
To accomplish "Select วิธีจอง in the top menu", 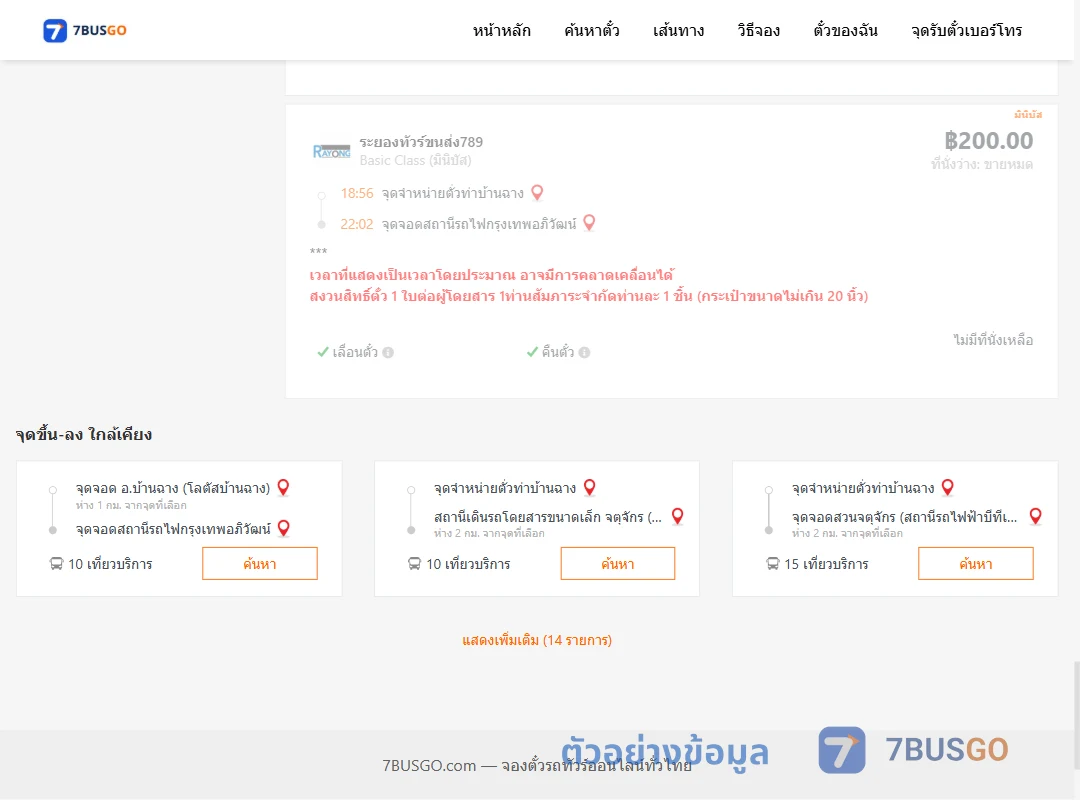I will click(x=758, y=30).
